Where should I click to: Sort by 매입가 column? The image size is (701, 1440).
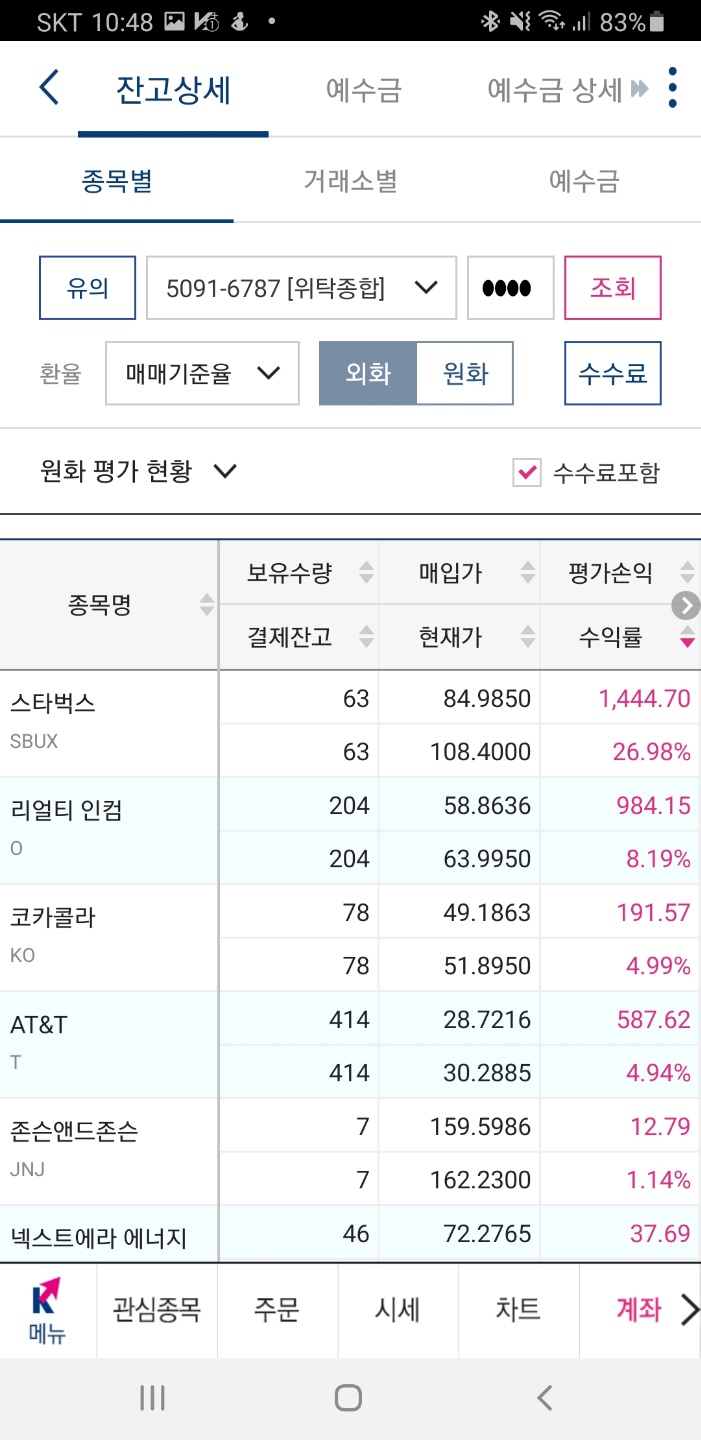pyautogui.click(x=527, y=572)
